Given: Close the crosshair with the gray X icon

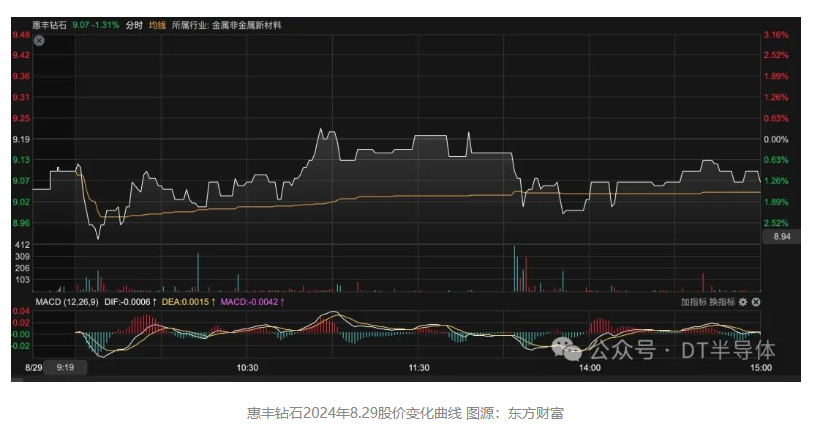Looking at the screenshot, I should (x=39, y=40).
